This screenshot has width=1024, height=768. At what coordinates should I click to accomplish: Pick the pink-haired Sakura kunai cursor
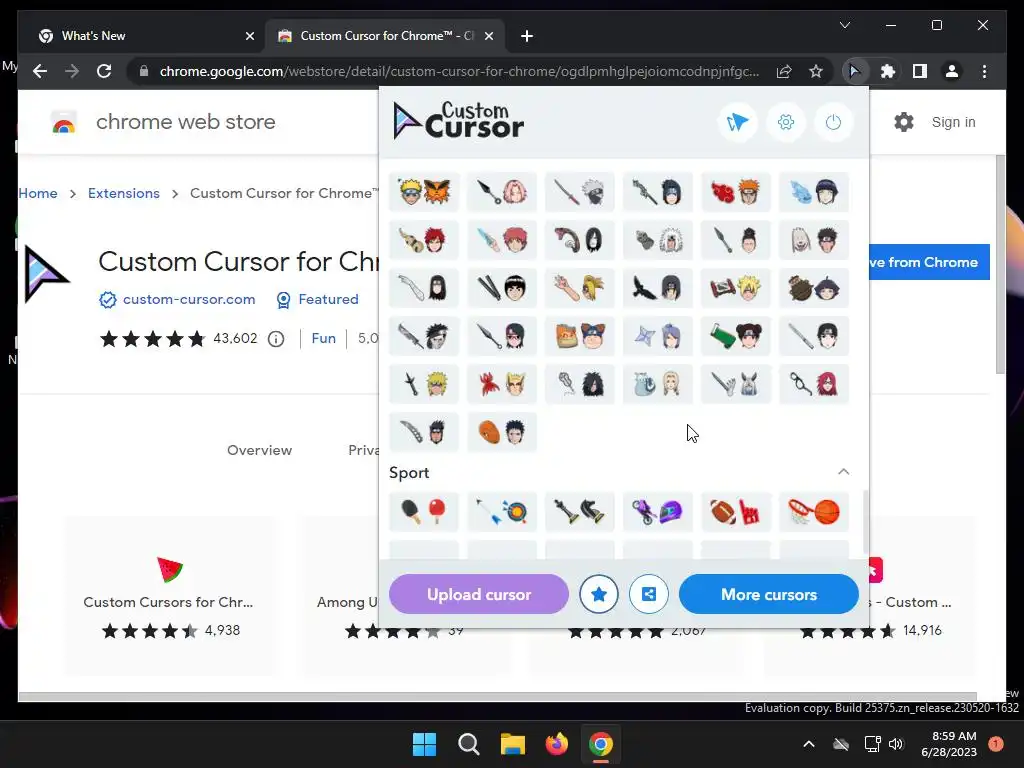click(502, 192)
